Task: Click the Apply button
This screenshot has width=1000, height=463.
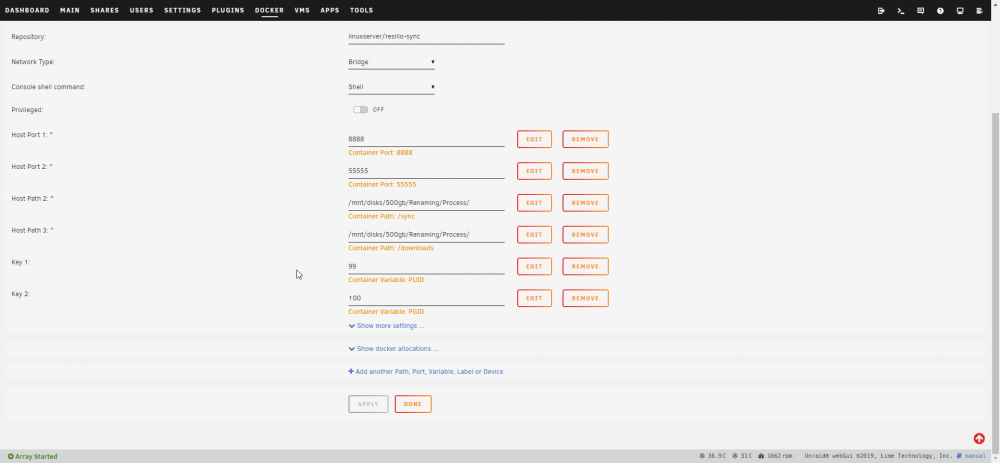Action: 368,404
